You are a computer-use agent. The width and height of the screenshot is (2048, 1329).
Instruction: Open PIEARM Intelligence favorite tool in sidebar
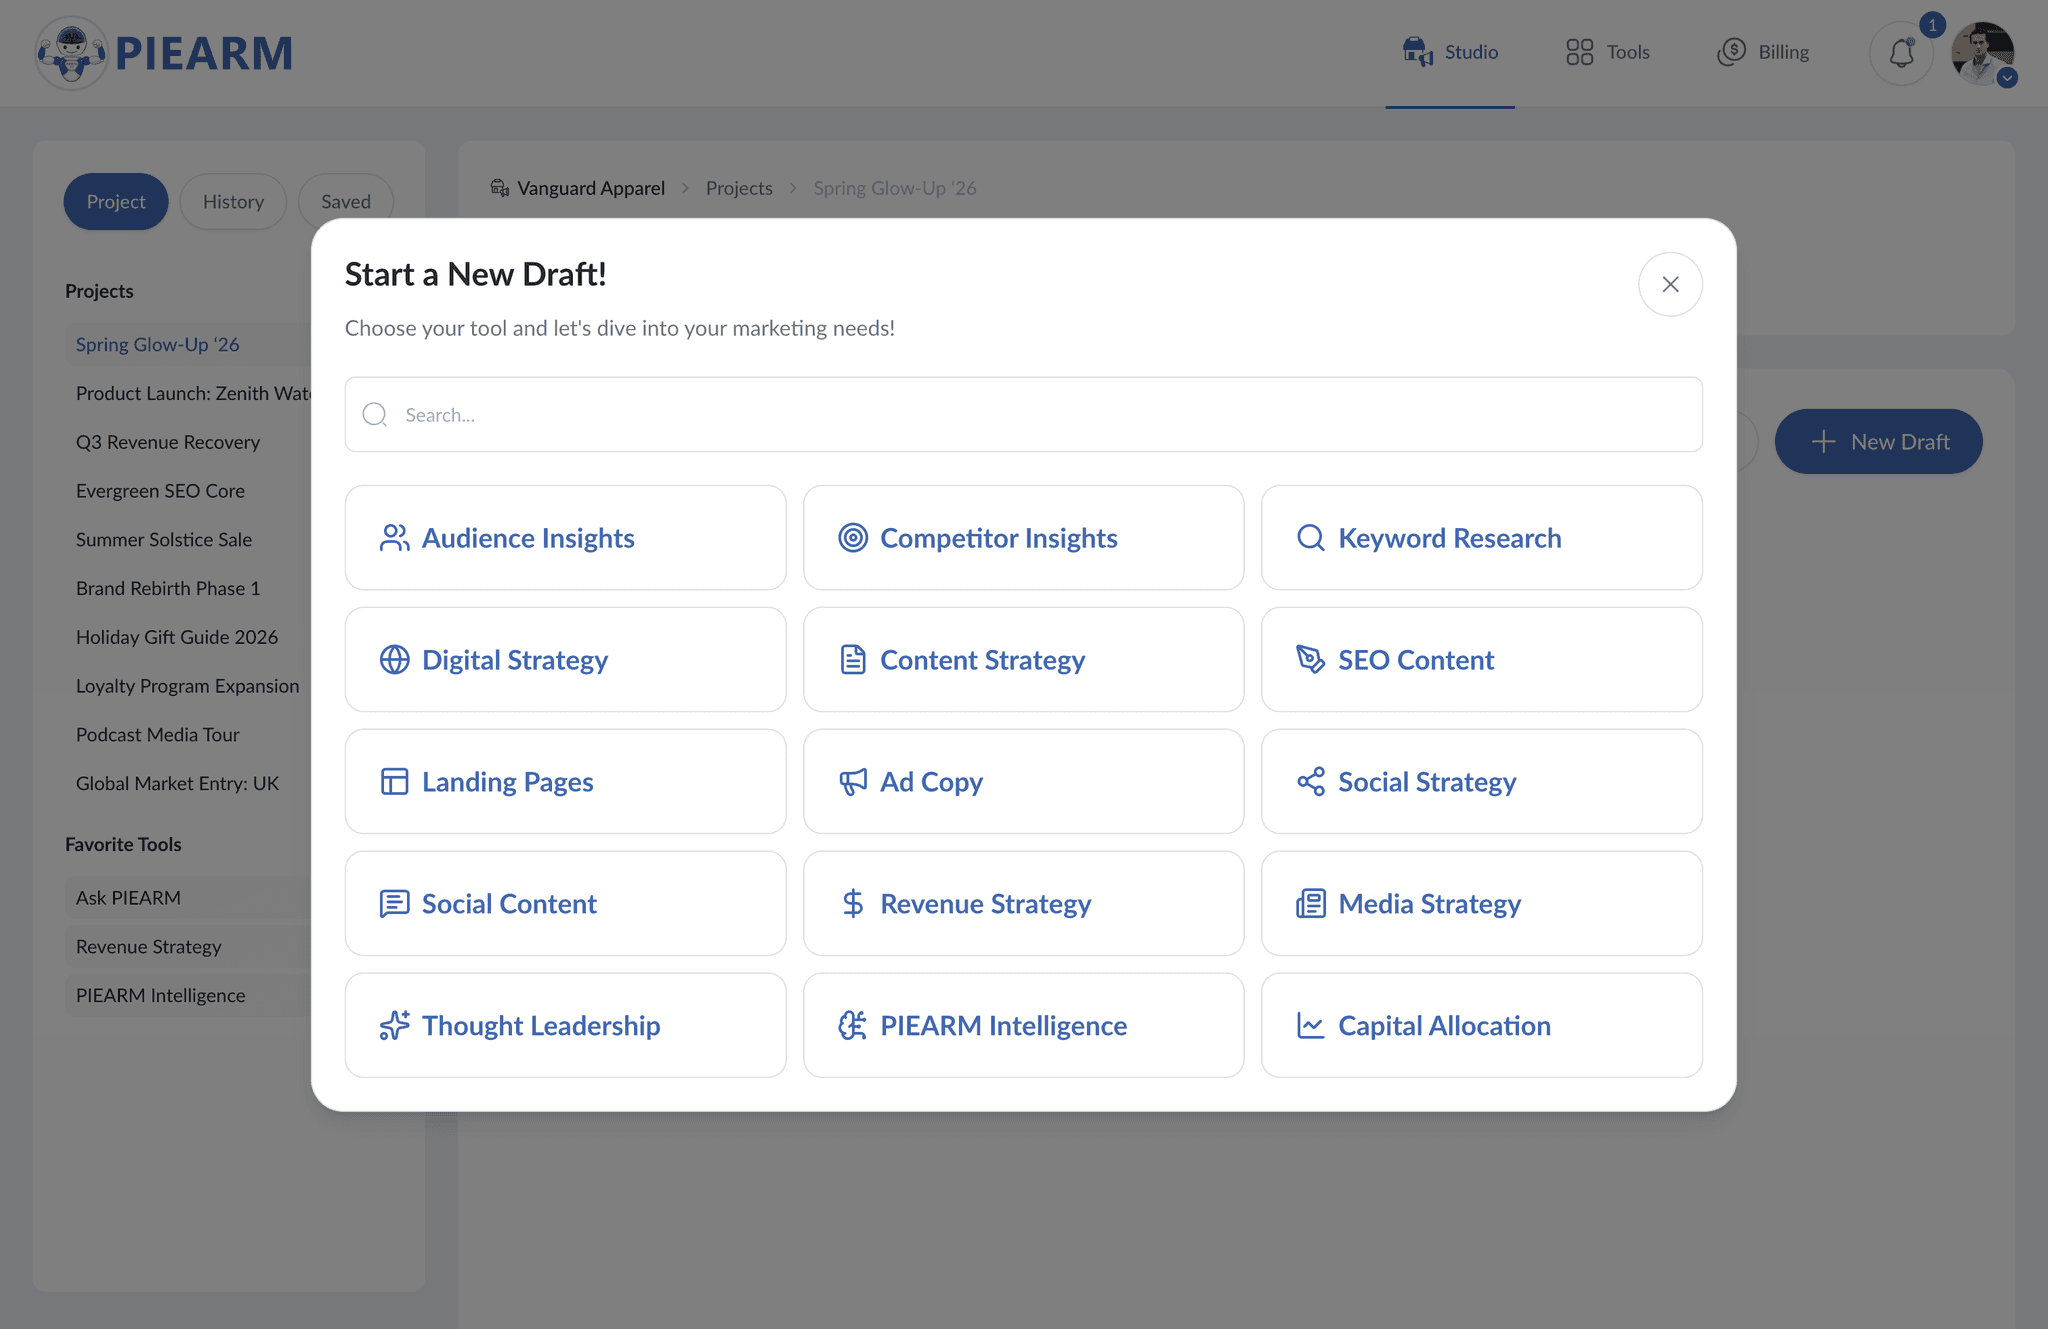click(190, 996)
